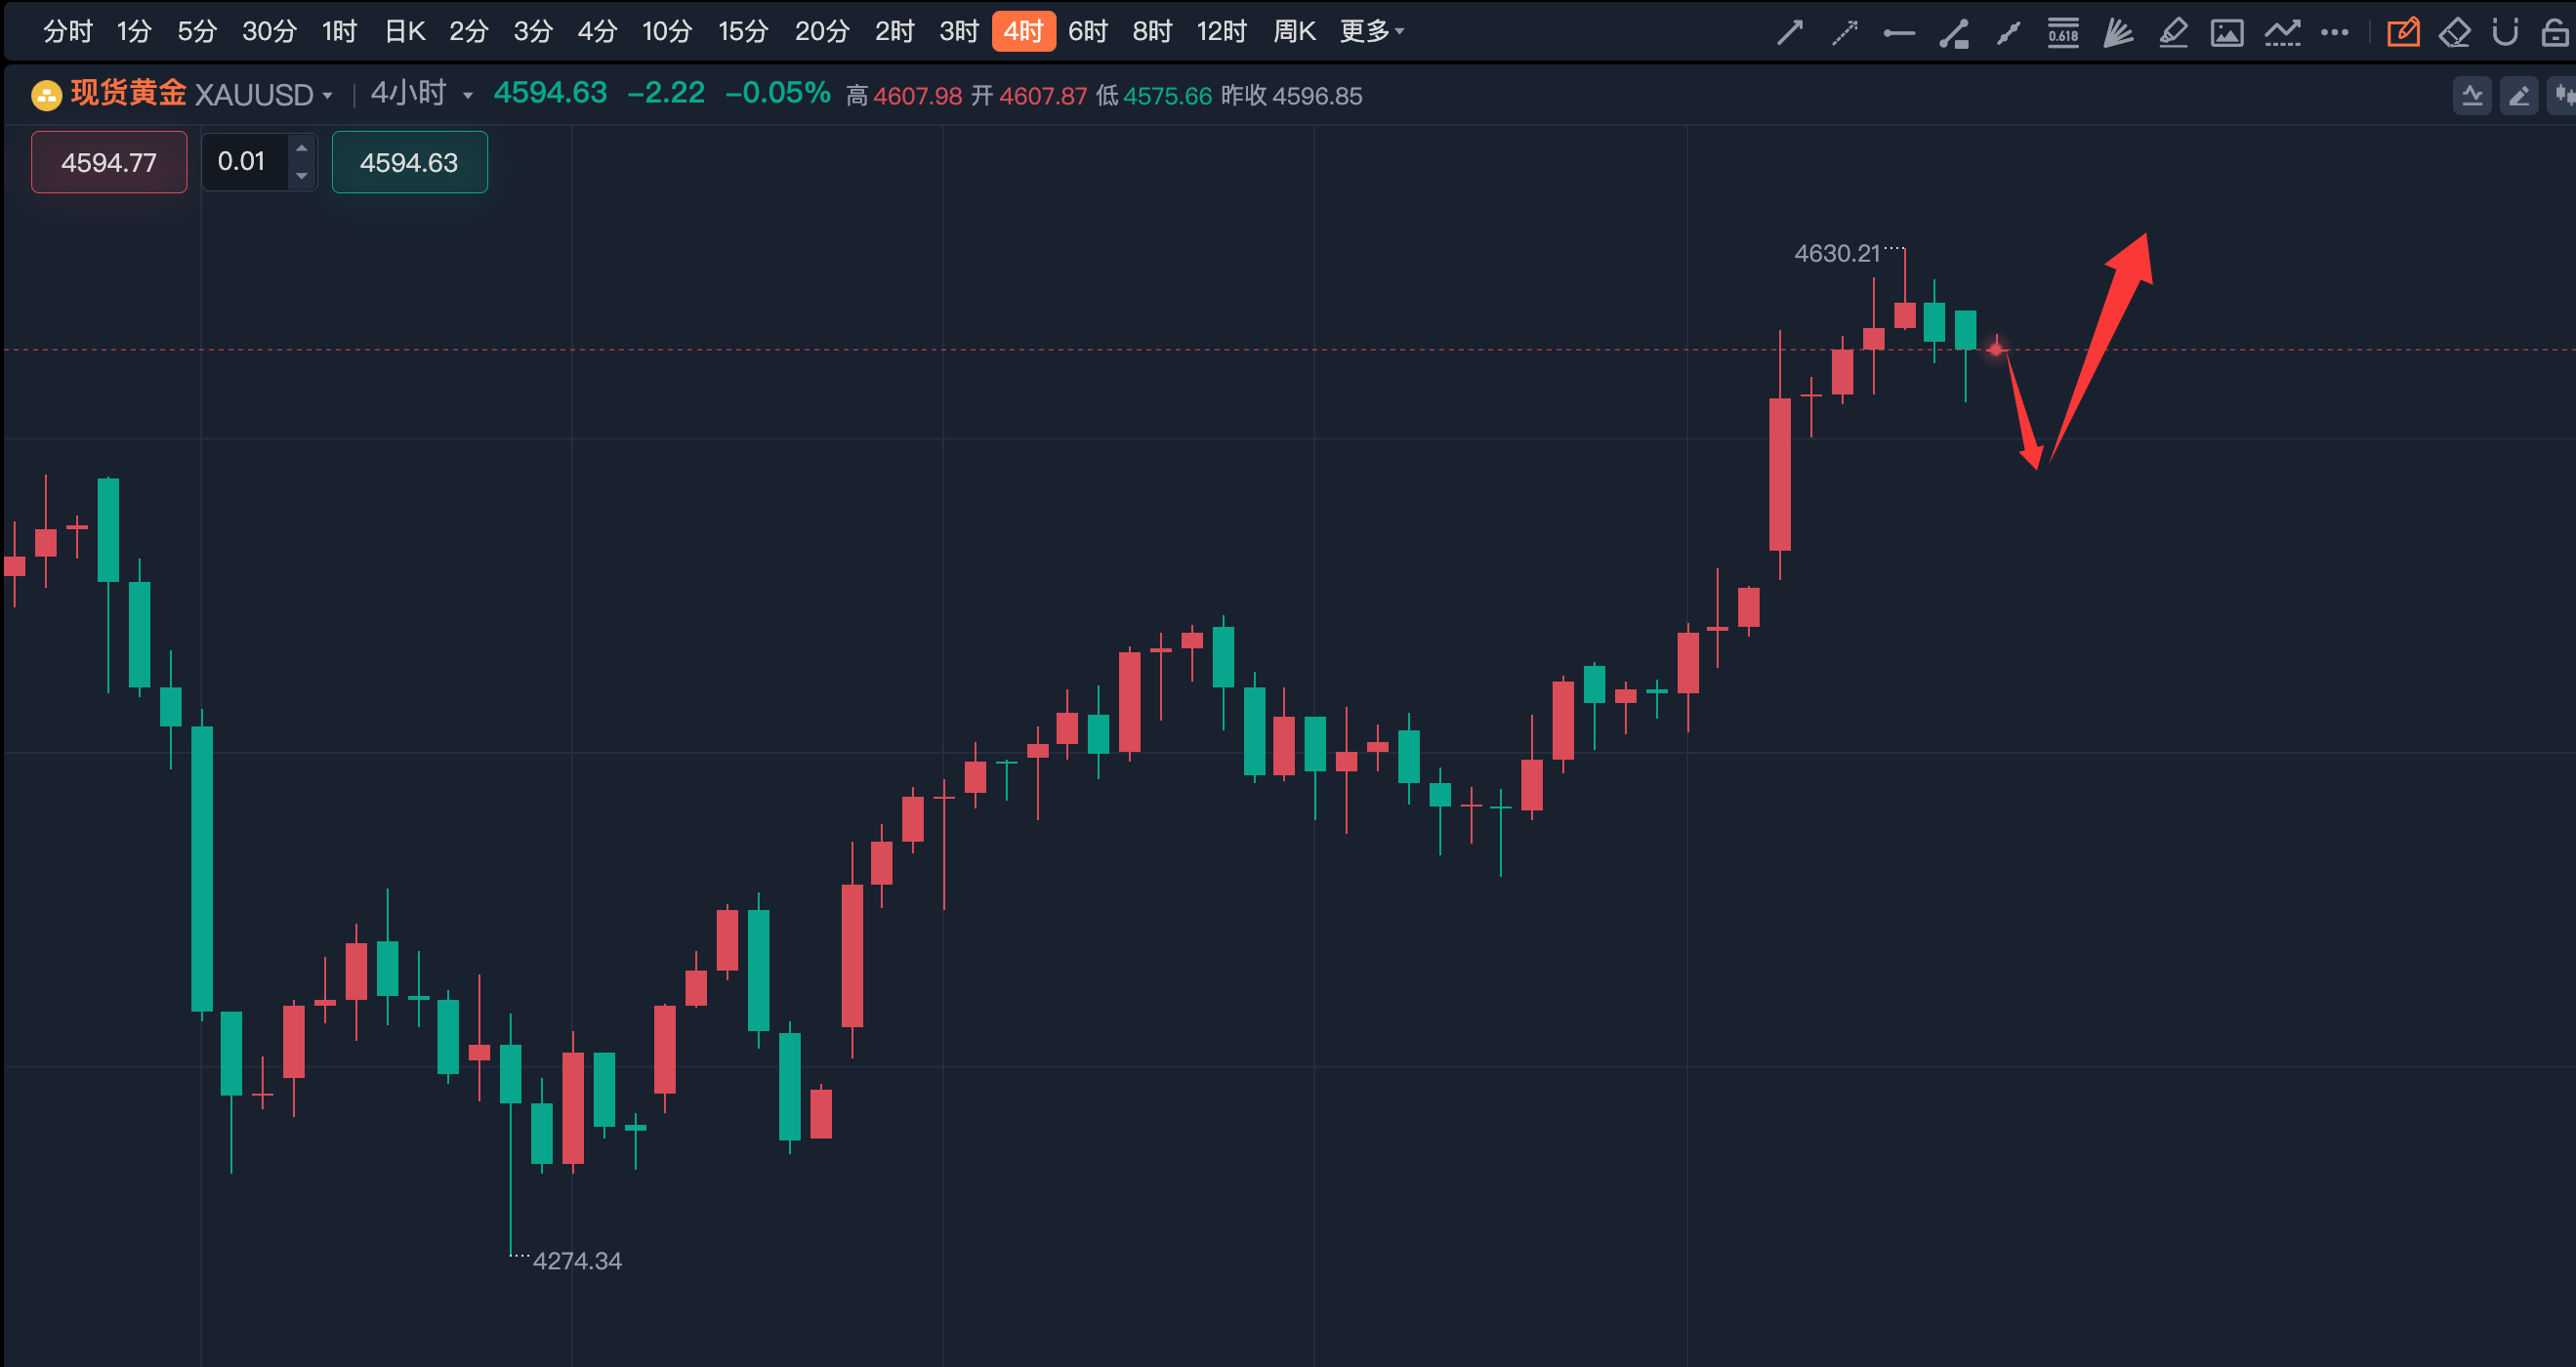Switch to the 30分 timeframe tab
The image size is (2576, 1367).
(x=269, y=32)
